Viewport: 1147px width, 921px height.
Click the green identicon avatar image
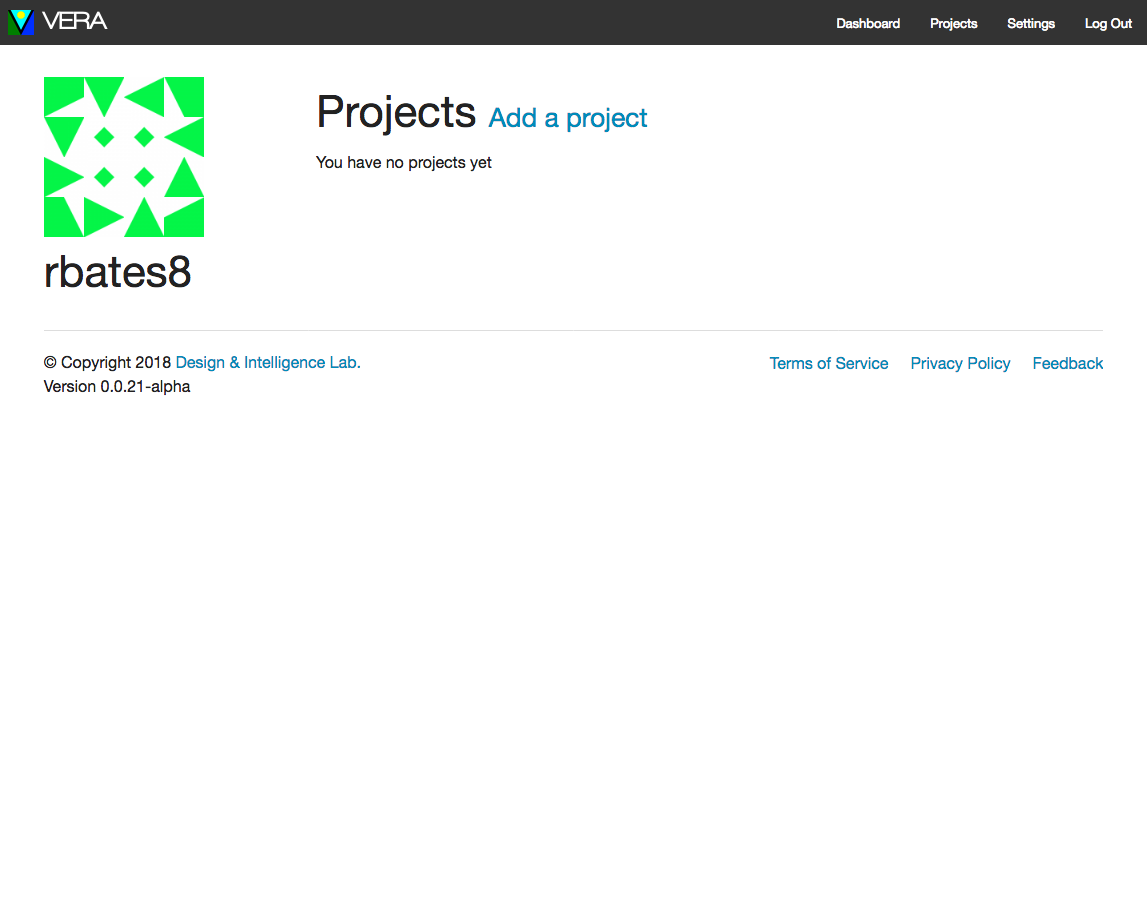coord(124,157)
